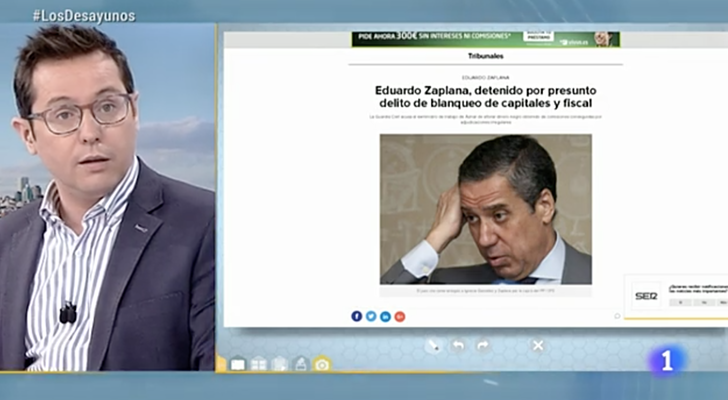The height and width of the screenshot is (400, 728).
Task: Open the video playlist icon
Action: pyautogui.click(x=280, y=364)
